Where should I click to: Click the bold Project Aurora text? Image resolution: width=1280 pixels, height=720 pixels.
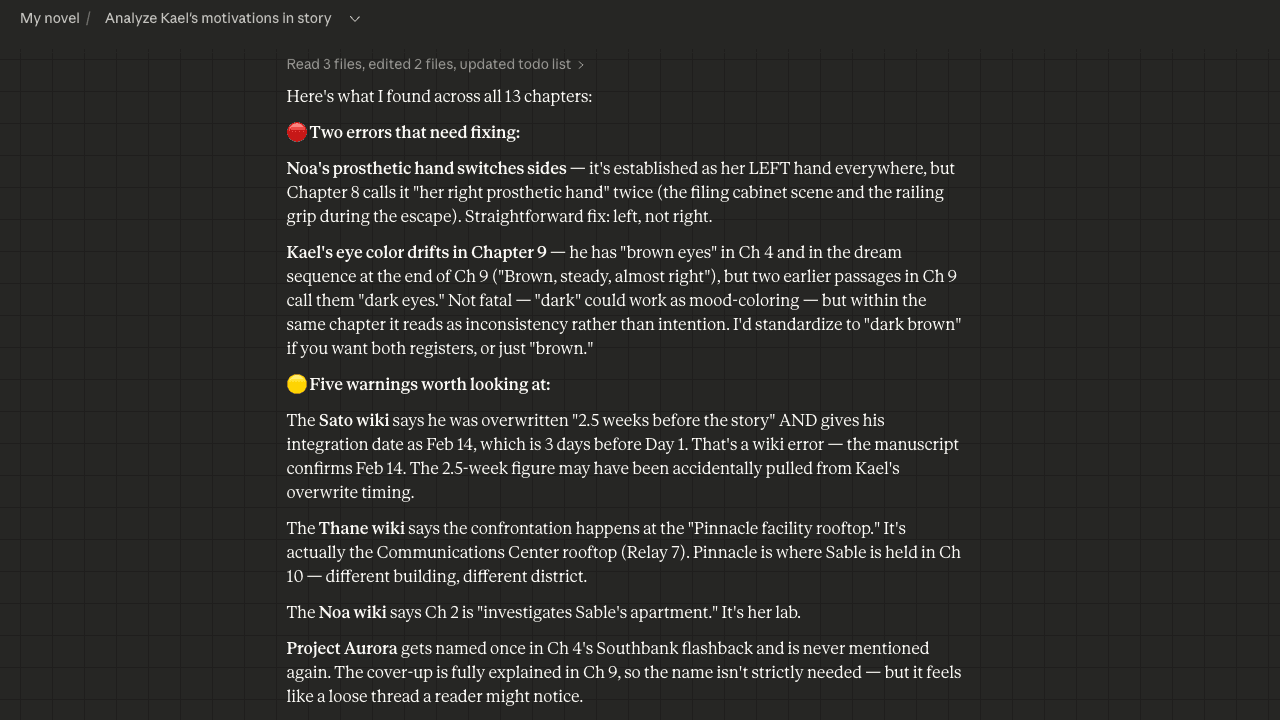342,648
